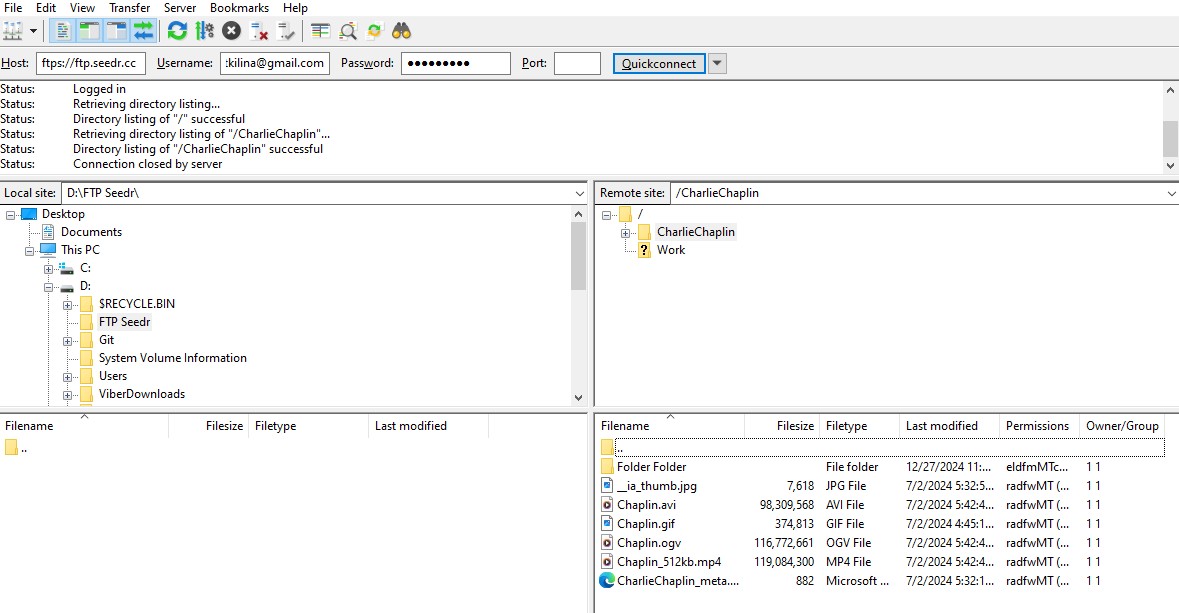Open the Transfer menu
1179x613 pixels.
coord(129,8)
